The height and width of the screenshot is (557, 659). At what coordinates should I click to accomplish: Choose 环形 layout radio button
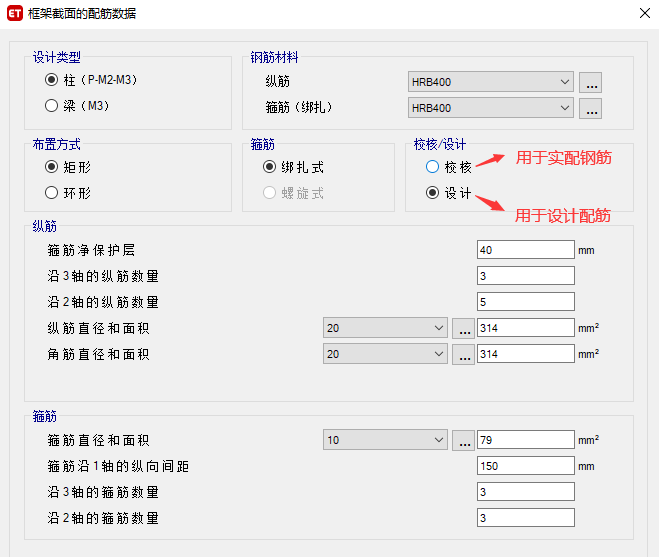(x=51, y=193)
